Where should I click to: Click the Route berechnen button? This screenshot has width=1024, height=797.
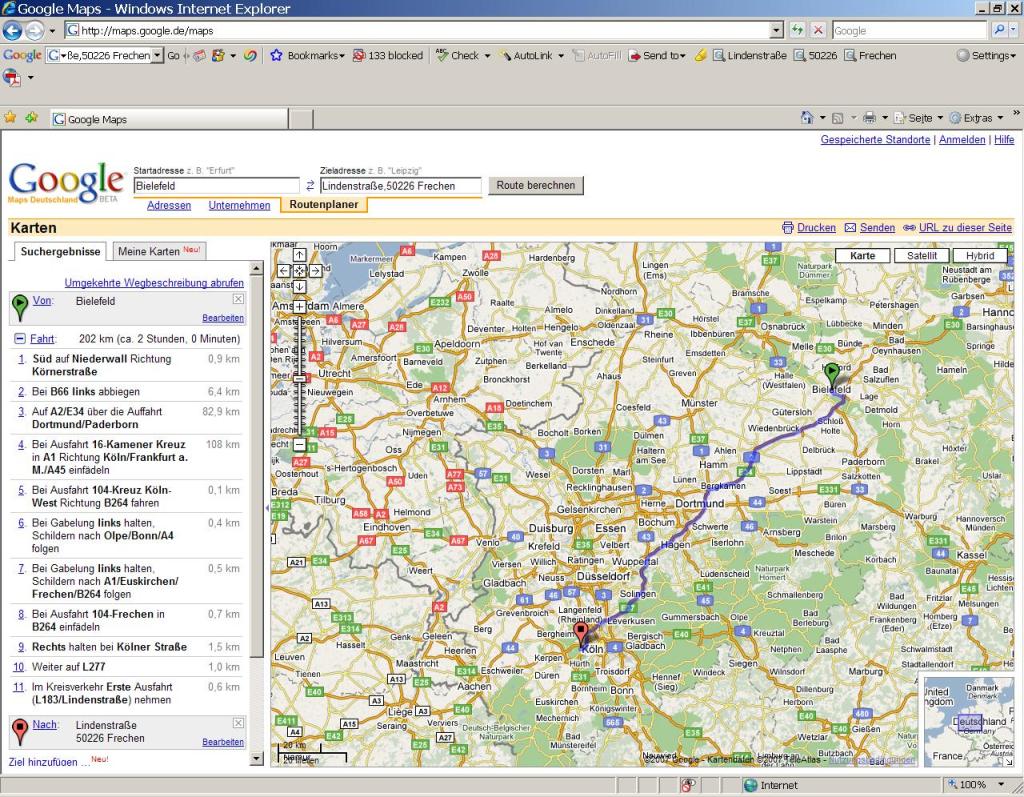click(536, 186)
